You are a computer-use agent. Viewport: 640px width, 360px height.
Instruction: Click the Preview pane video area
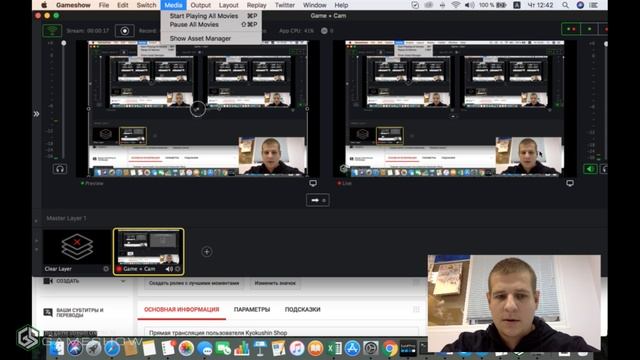(198, 109)
